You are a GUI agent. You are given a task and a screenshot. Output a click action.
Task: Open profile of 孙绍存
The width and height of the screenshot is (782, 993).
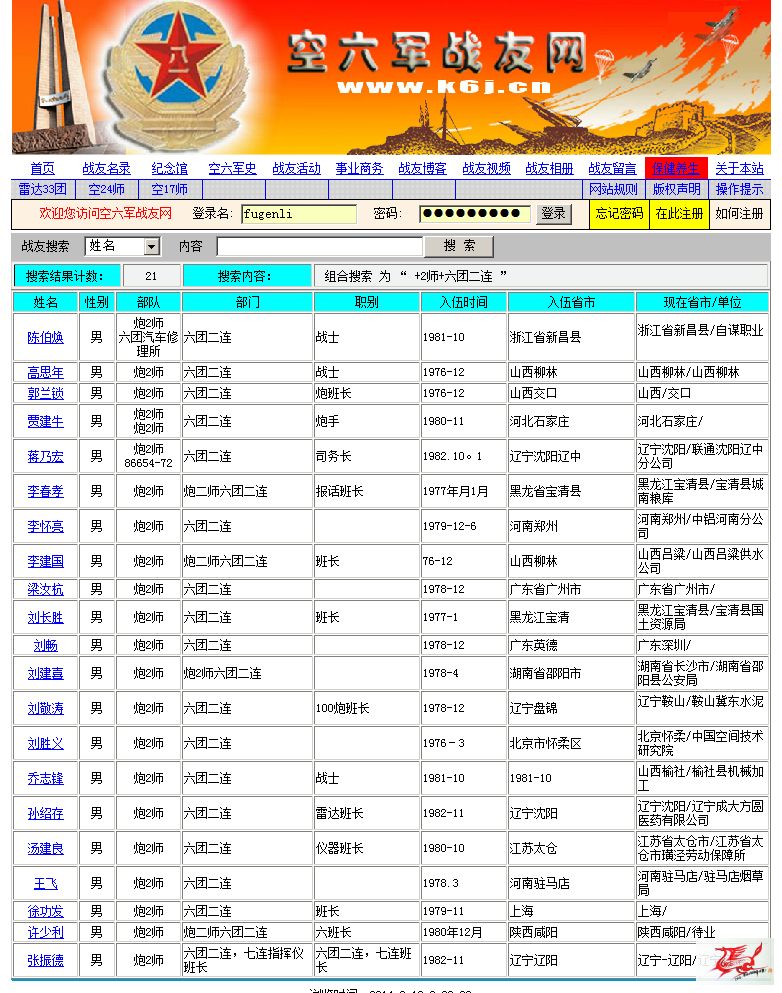(x=46, y=813)
